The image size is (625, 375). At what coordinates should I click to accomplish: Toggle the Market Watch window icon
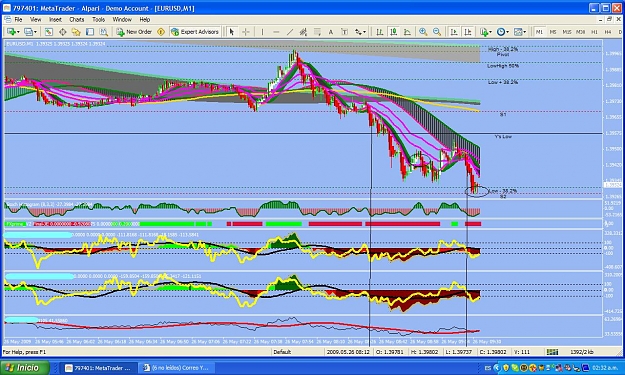pos(49,32)
